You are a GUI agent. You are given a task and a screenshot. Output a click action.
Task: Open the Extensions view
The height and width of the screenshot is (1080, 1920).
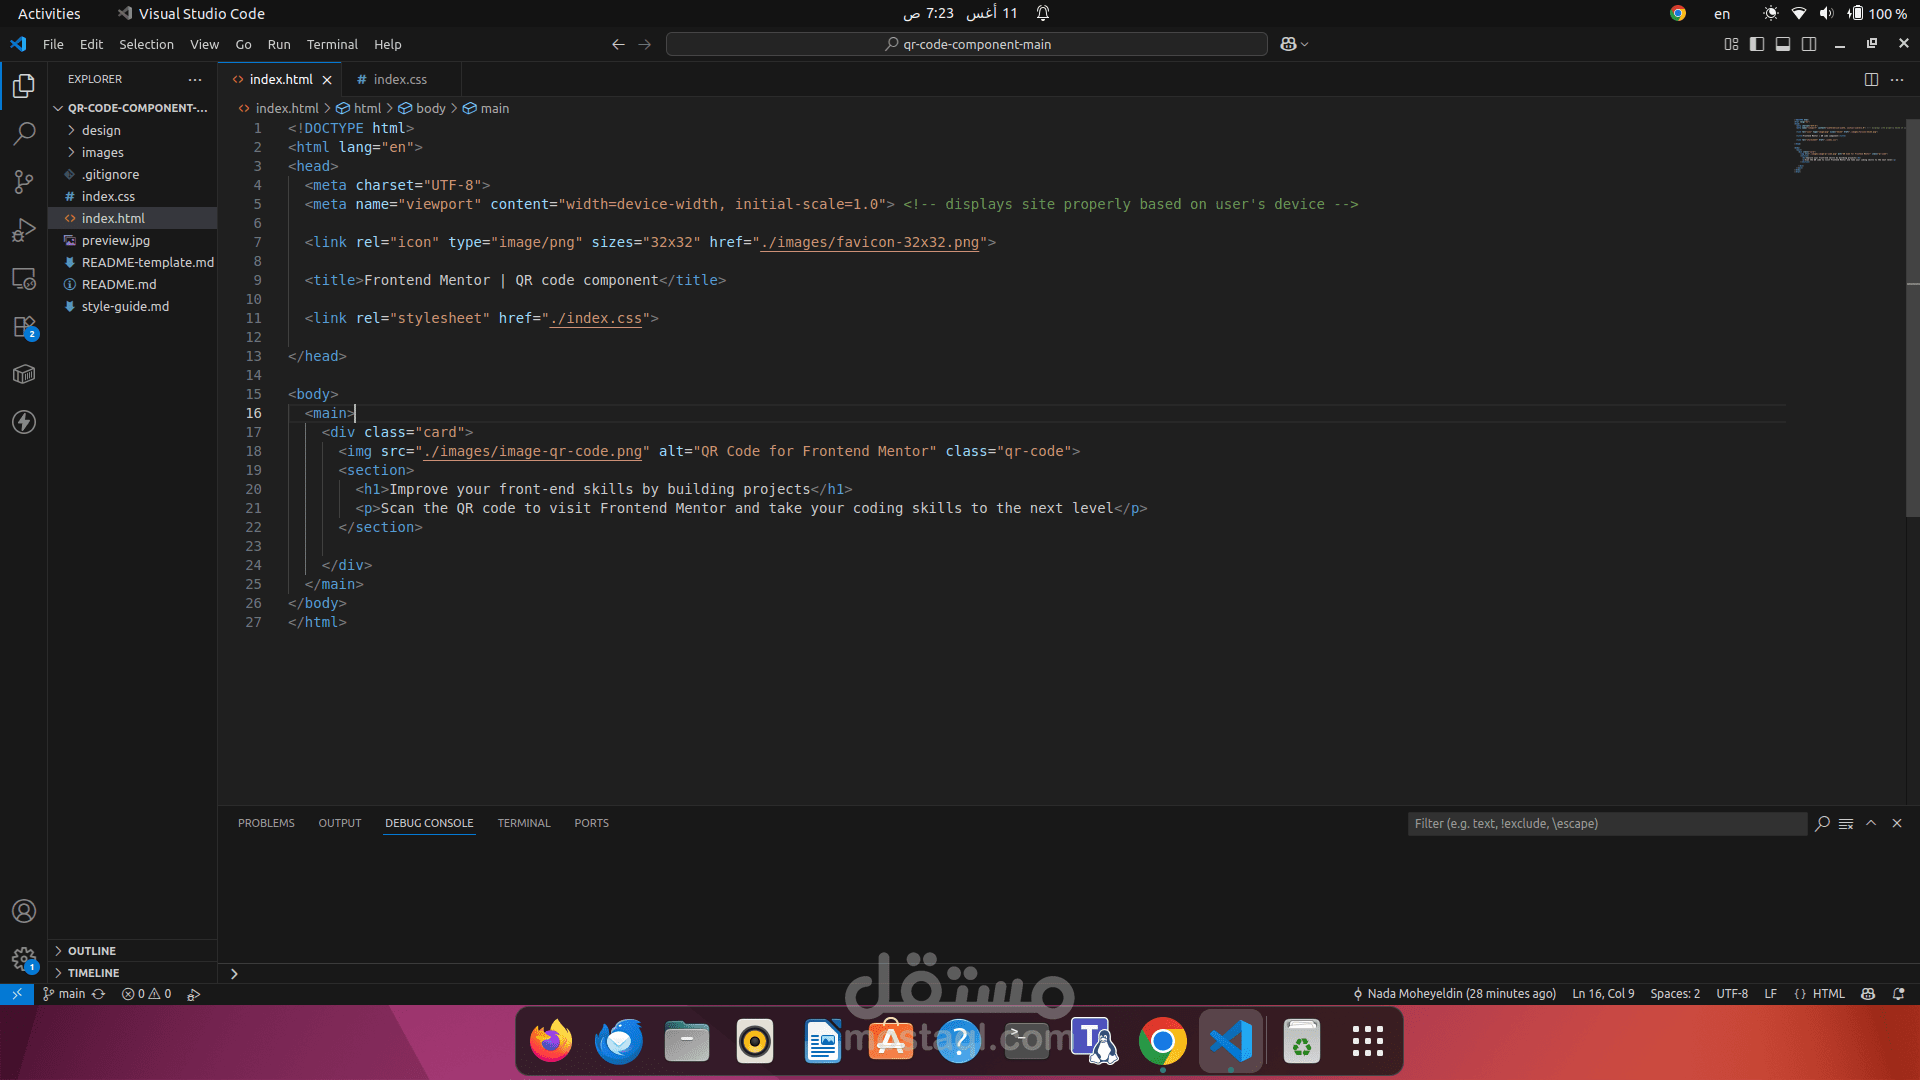tap(24, 327)
